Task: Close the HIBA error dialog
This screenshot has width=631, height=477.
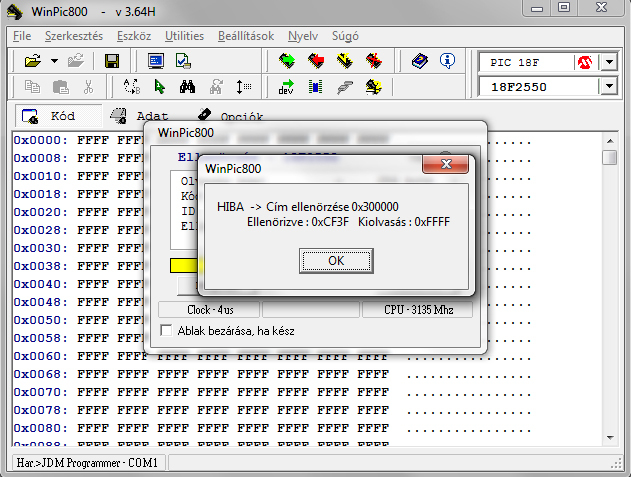Action: pyautogui.click(x=445, y=164)
